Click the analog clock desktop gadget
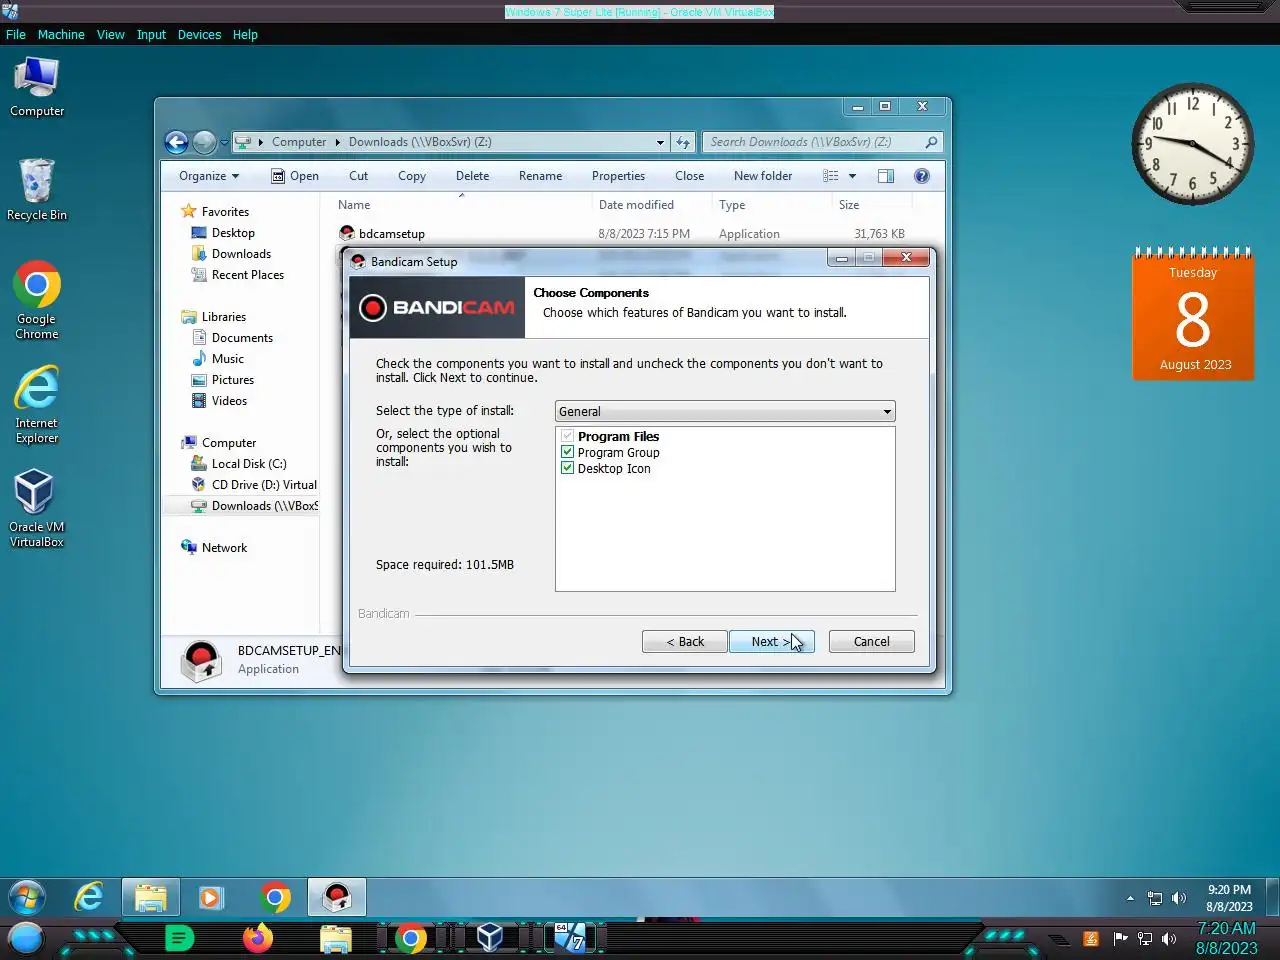 [x=1192, y=144]
